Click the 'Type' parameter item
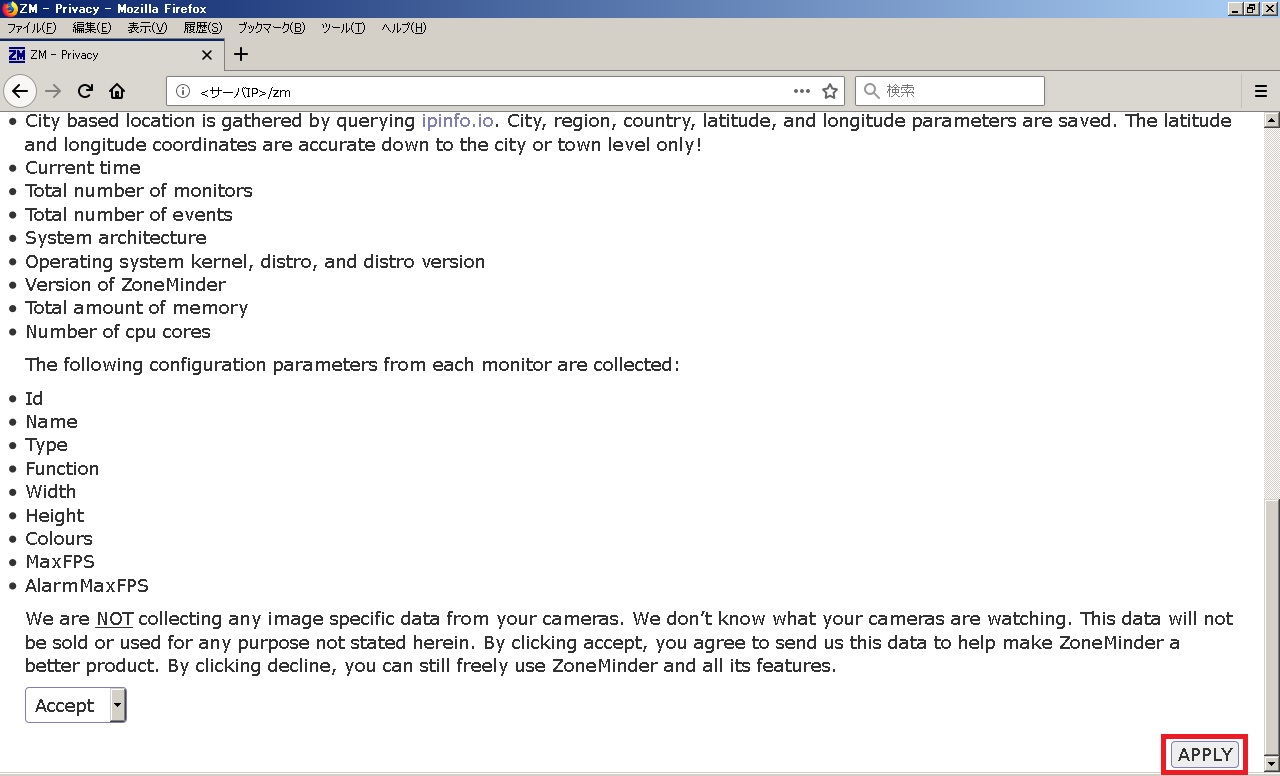Screen dimensions: 1280x776 [47, 445]
